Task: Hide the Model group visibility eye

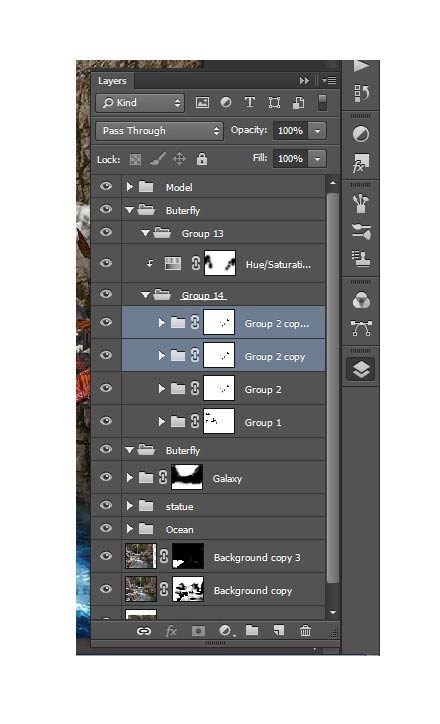Action: (x=106, y=187)
